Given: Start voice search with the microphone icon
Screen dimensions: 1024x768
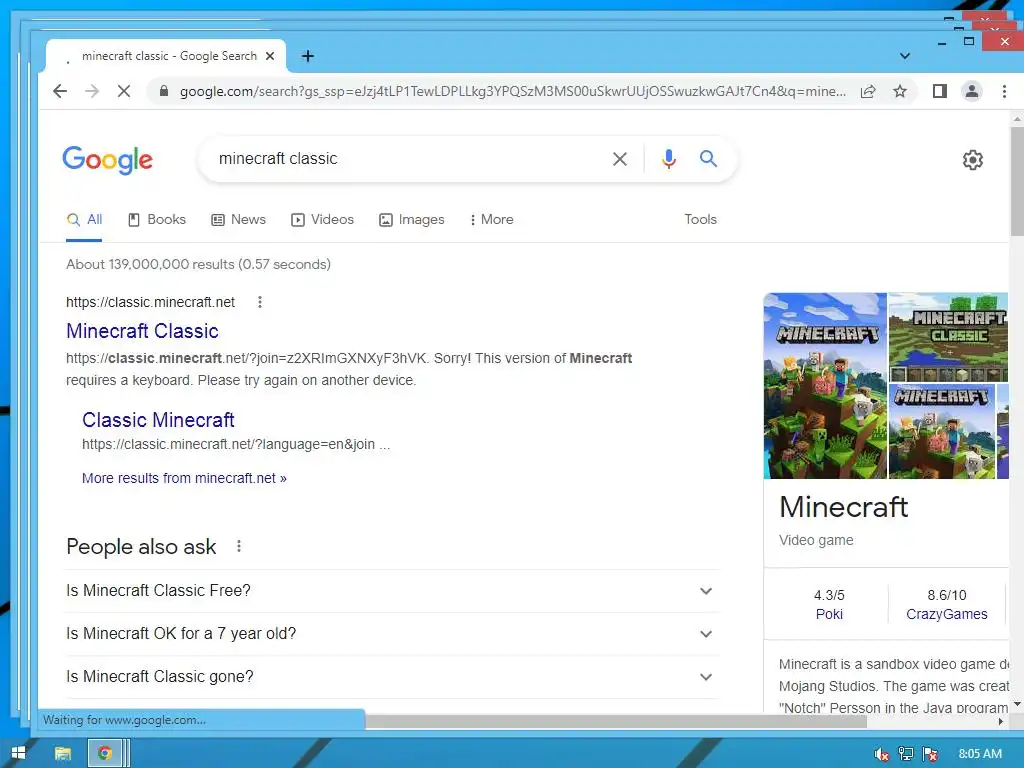Looking at the screenshot, I should point(669,159).
